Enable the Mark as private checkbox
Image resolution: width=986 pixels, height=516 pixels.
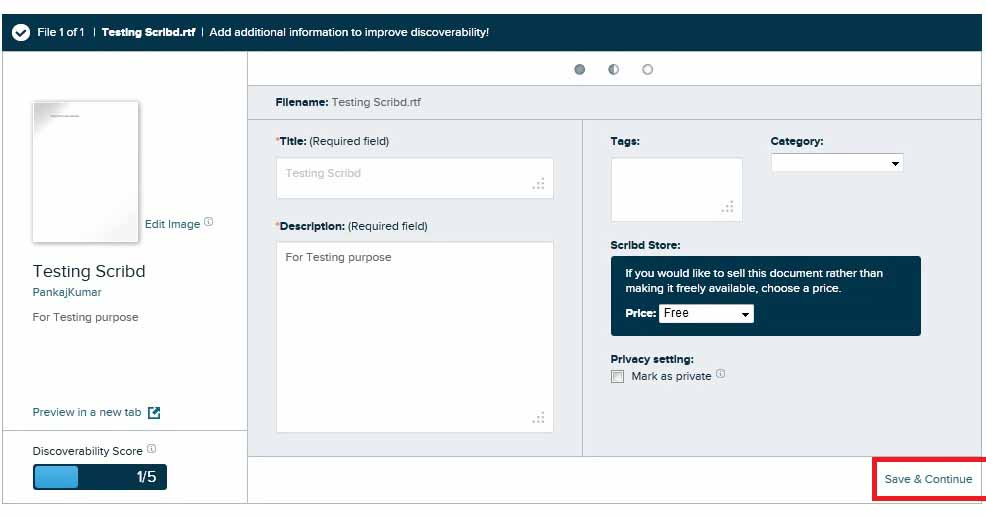(617, 377)
